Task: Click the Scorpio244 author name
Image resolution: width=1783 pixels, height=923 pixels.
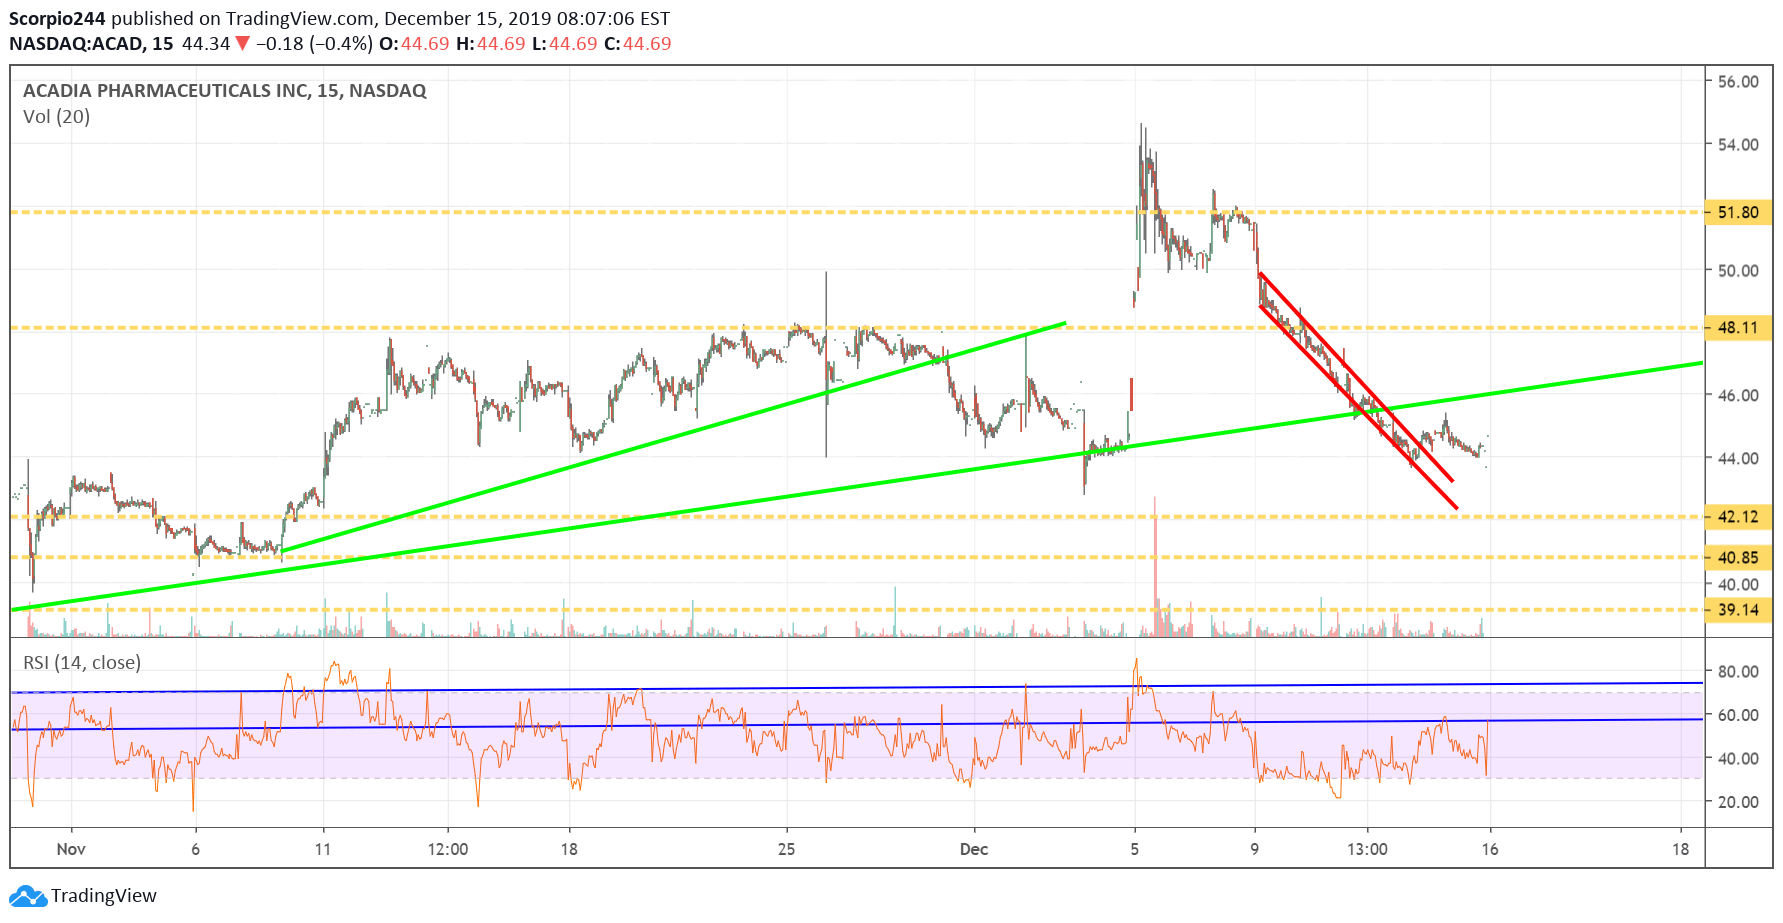Action: pos(57,19)
